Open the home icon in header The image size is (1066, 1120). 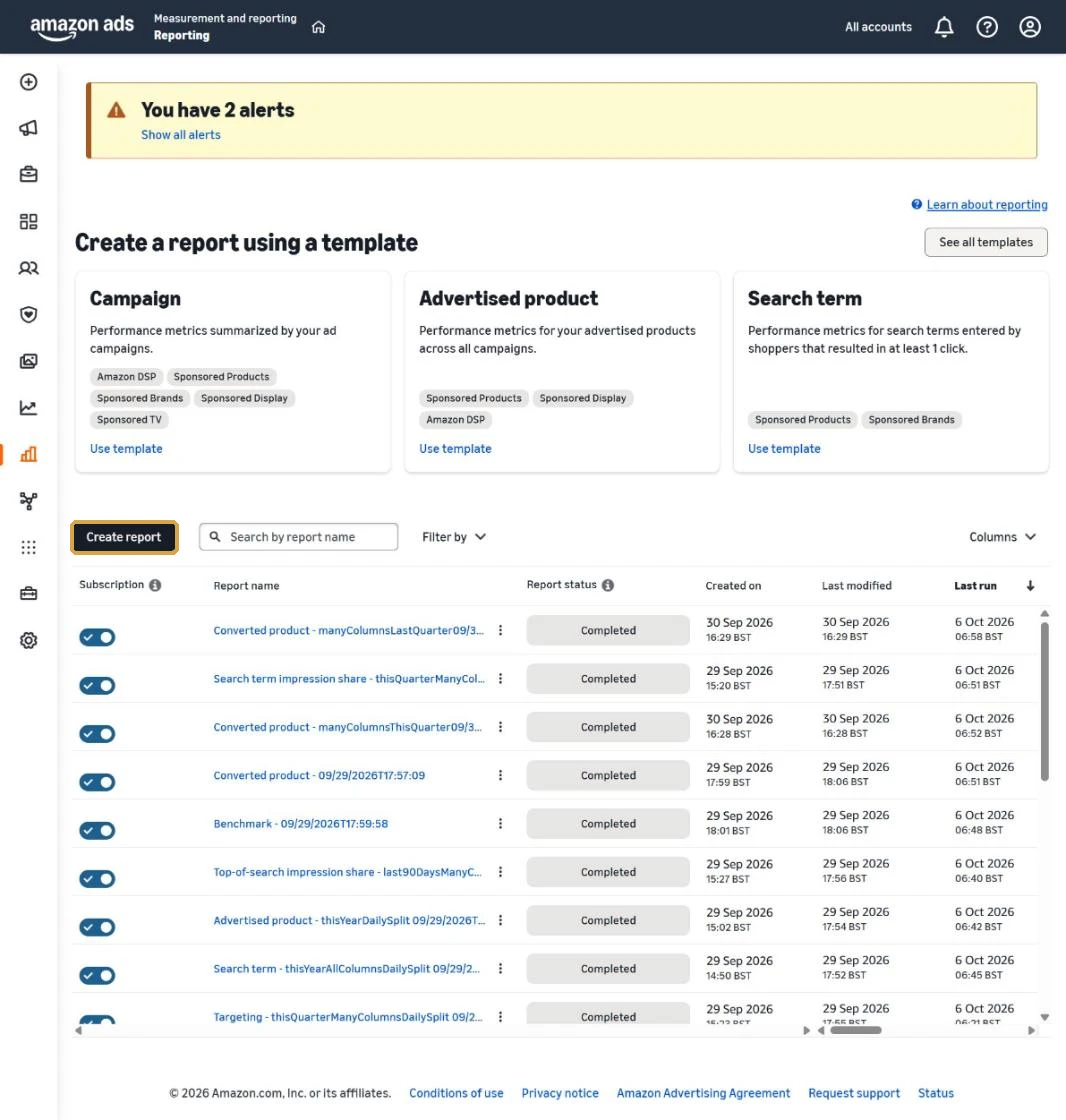[319, 27]
